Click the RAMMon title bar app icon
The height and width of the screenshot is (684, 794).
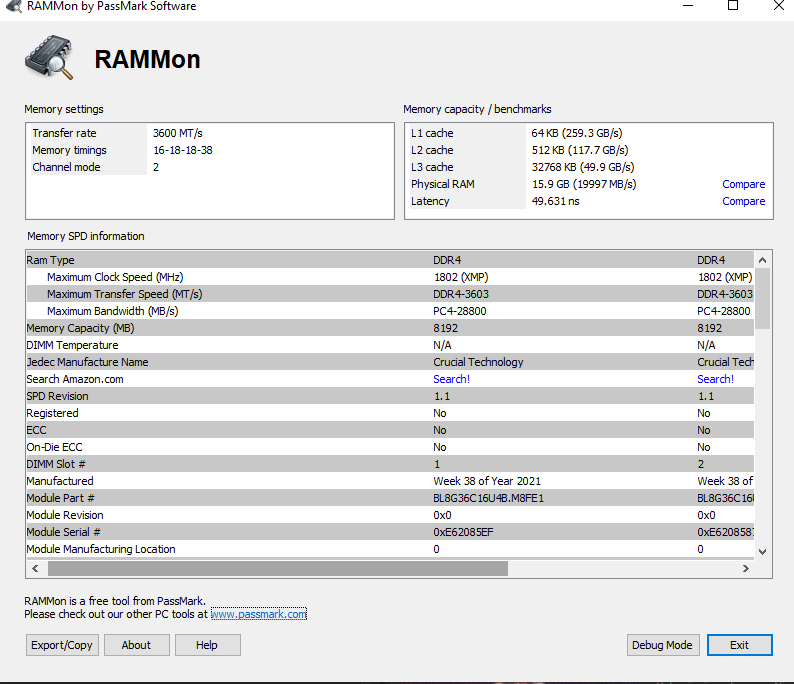click(x=14, y=6)
